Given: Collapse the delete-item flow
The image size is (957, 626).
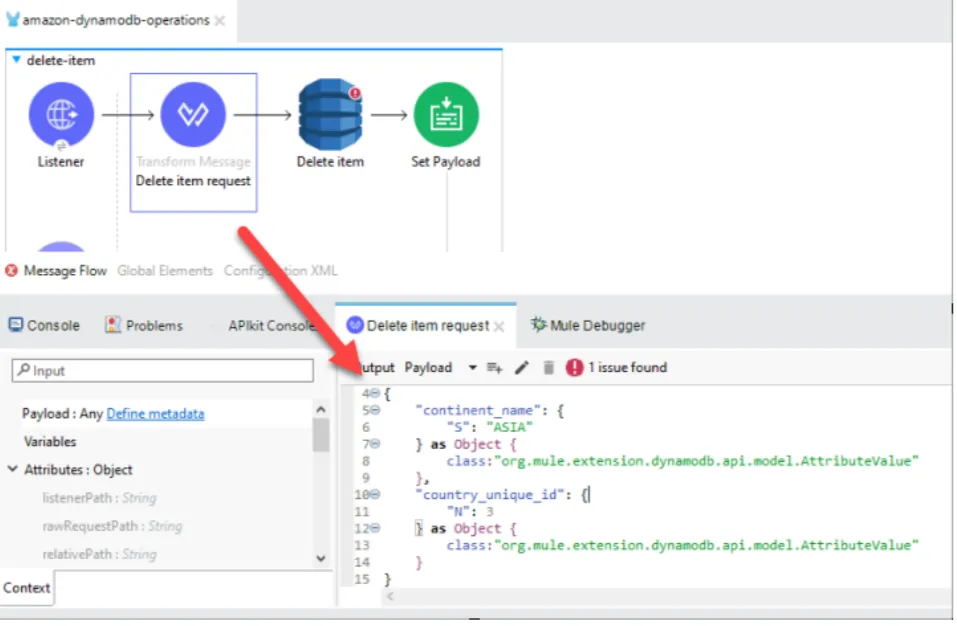Looking at the screenshot, I should [16, 60].
